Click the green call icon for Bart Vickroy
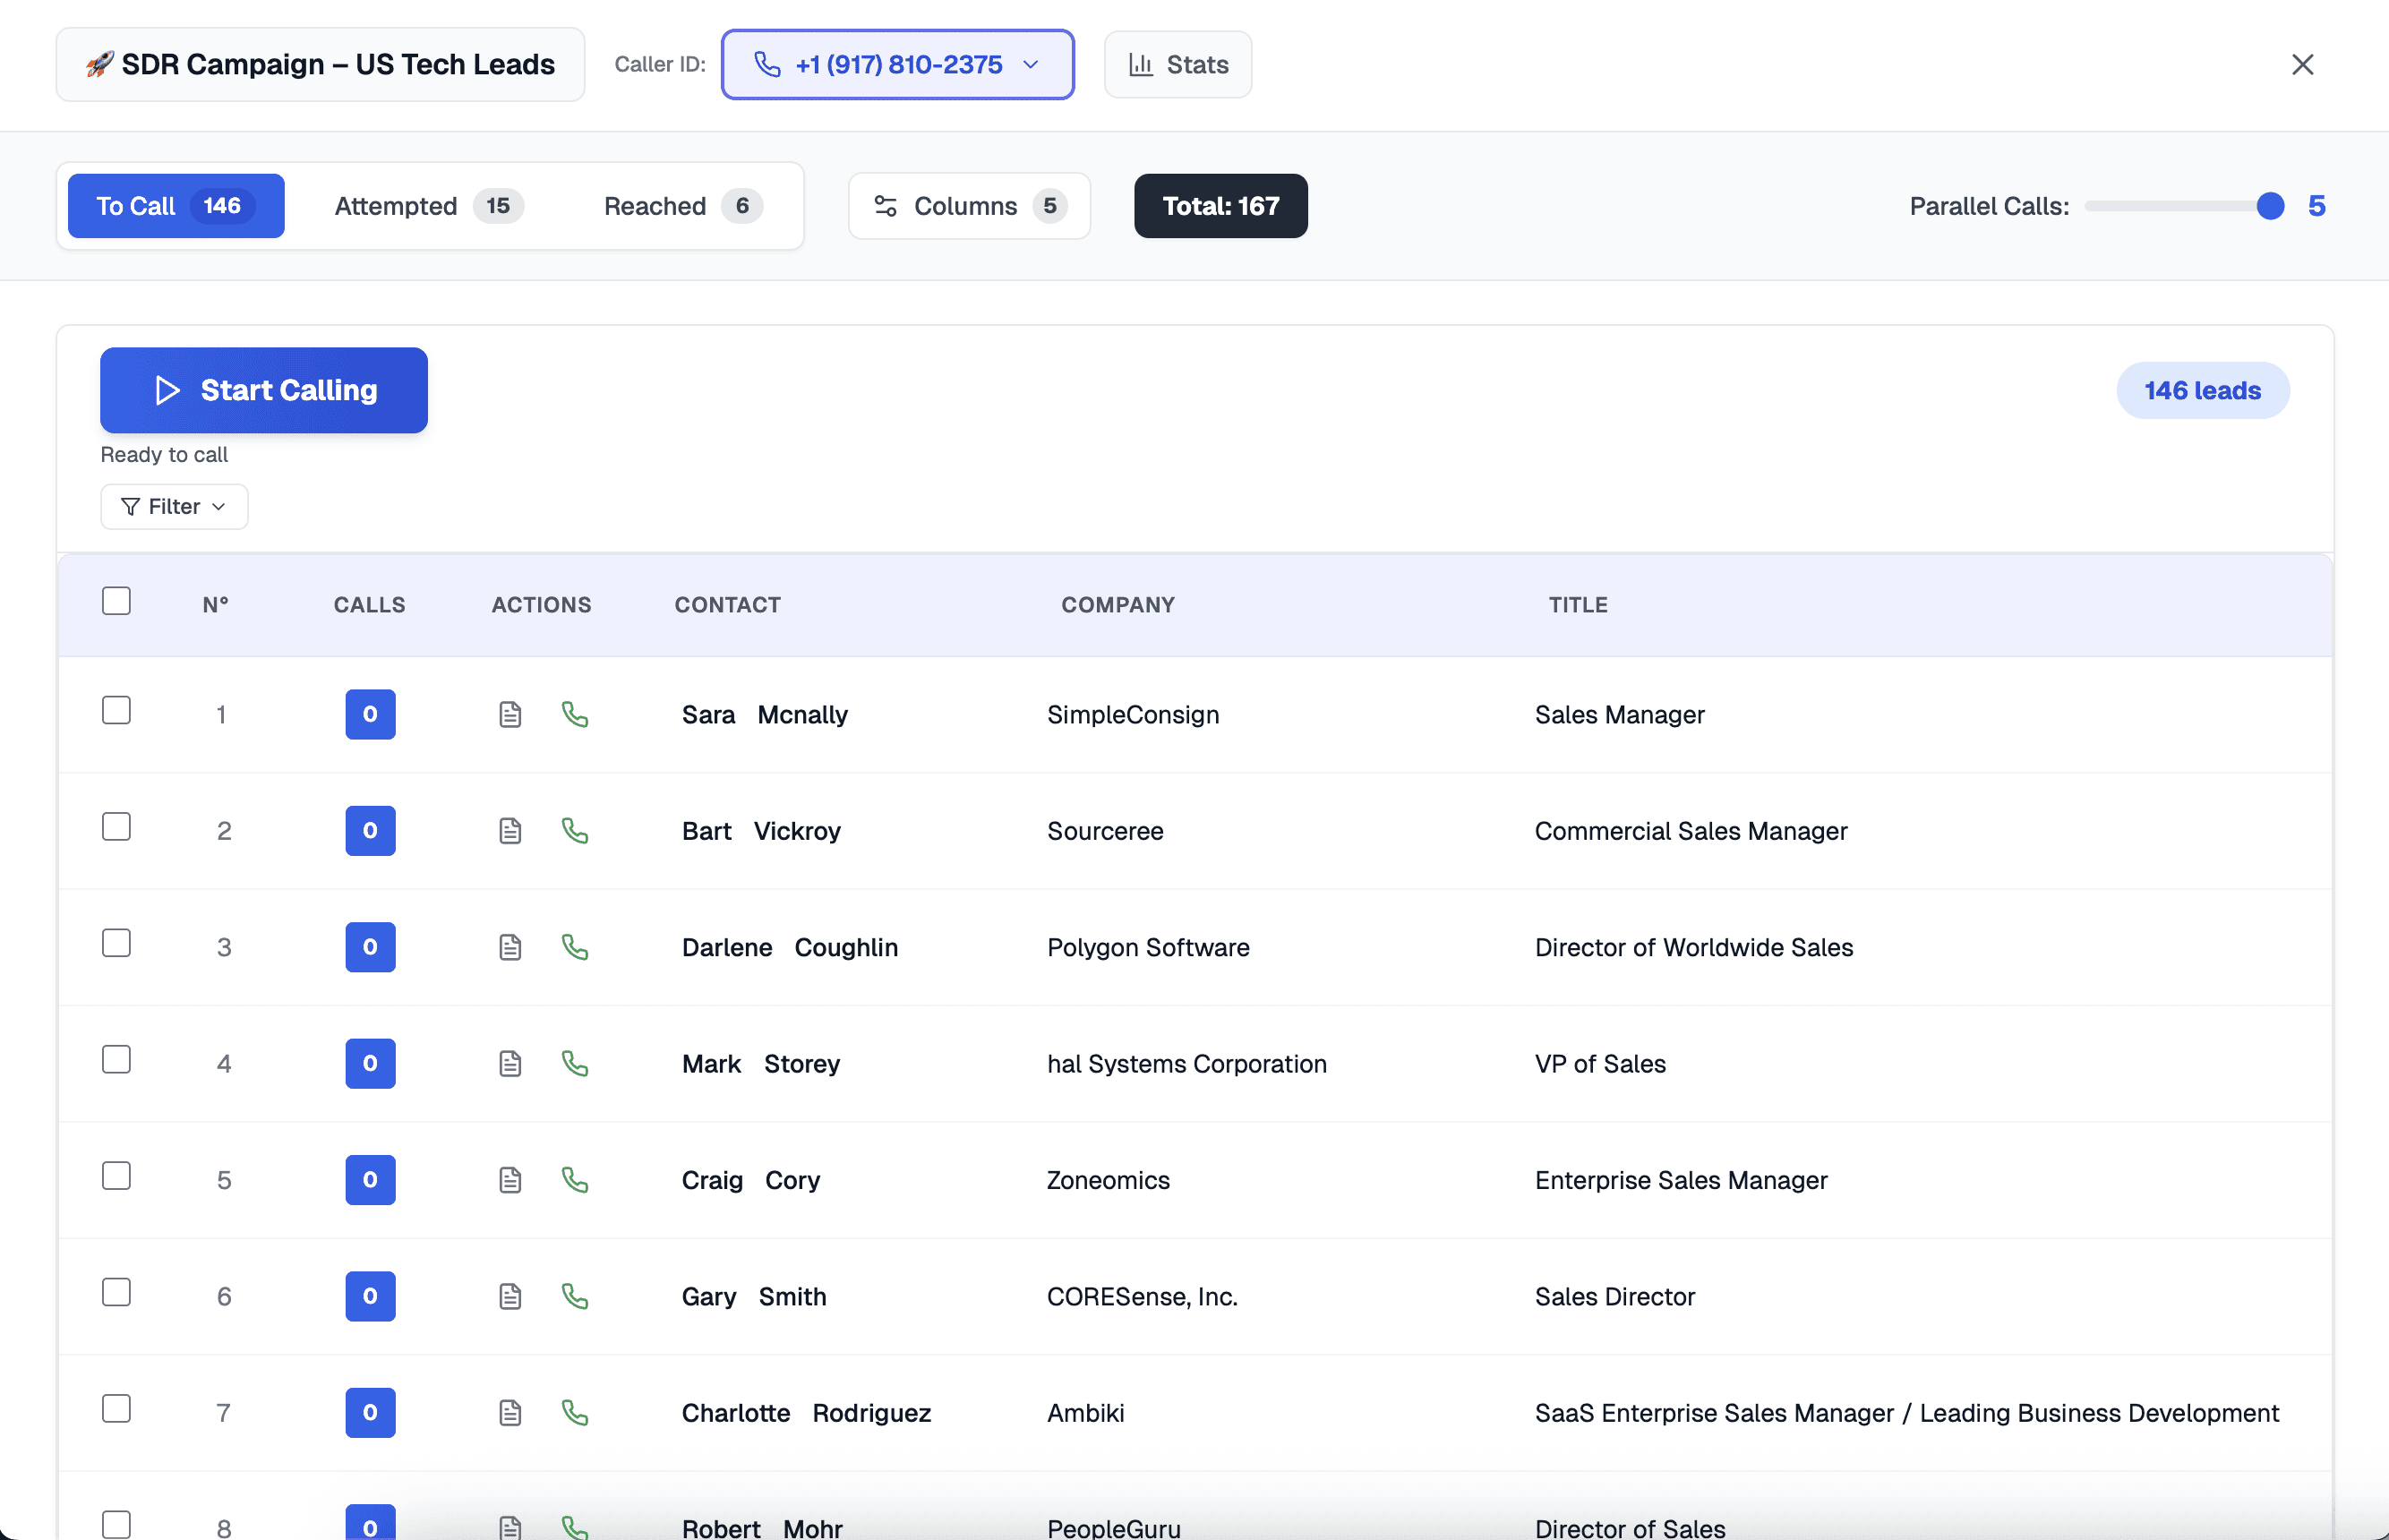The image size is (2389, 1540). 575,830
